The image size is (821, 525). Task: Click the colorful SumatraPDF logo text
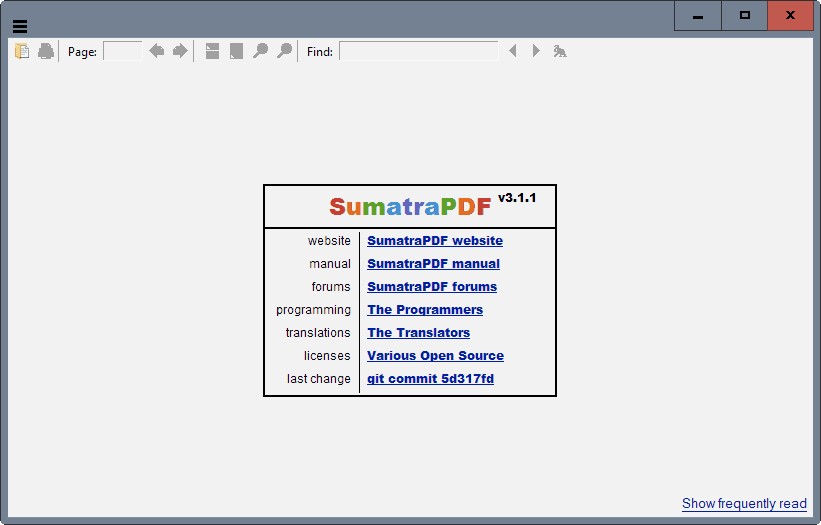coord(410,207)
